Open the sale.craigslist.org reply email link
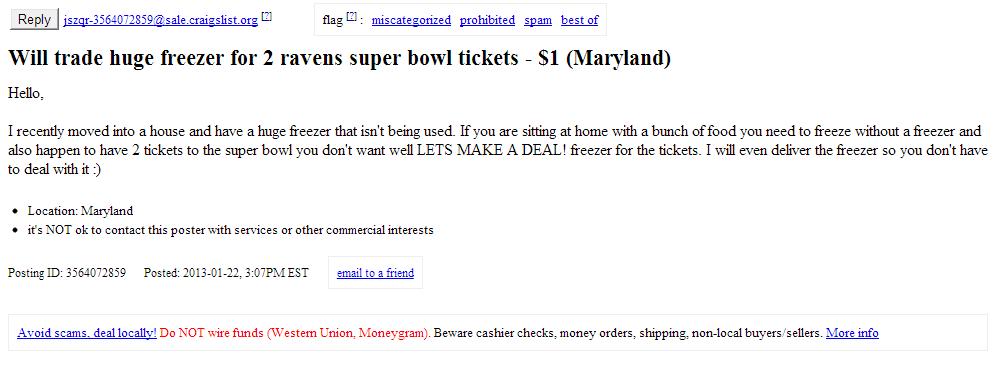The width and height of the screenshot is (1001, 369). (161, 20)
